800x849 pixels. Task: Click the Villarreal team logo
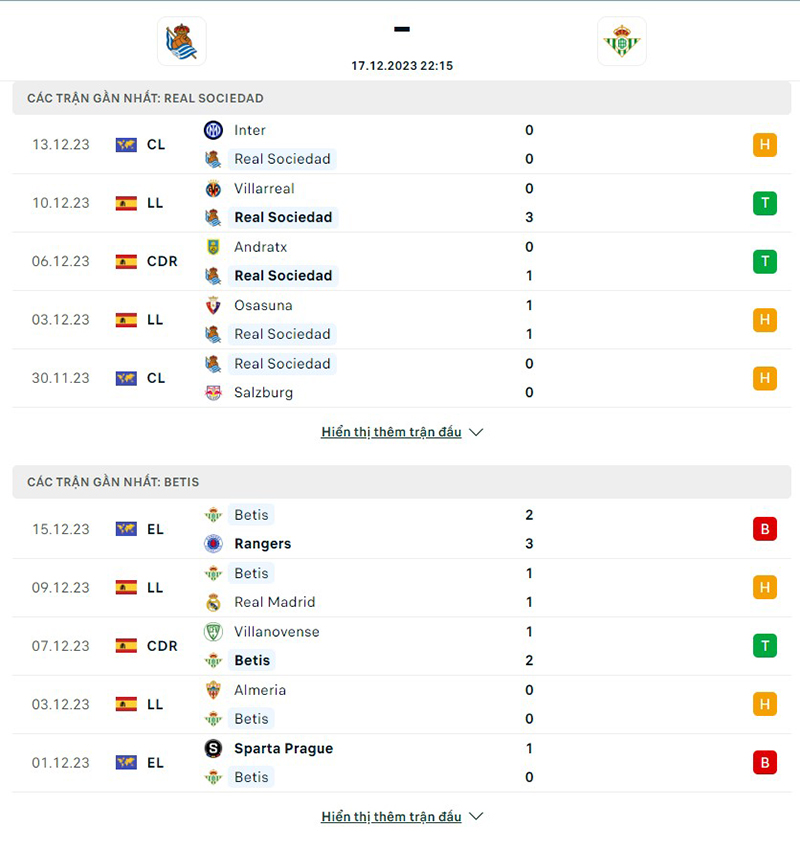click(214, 188)
